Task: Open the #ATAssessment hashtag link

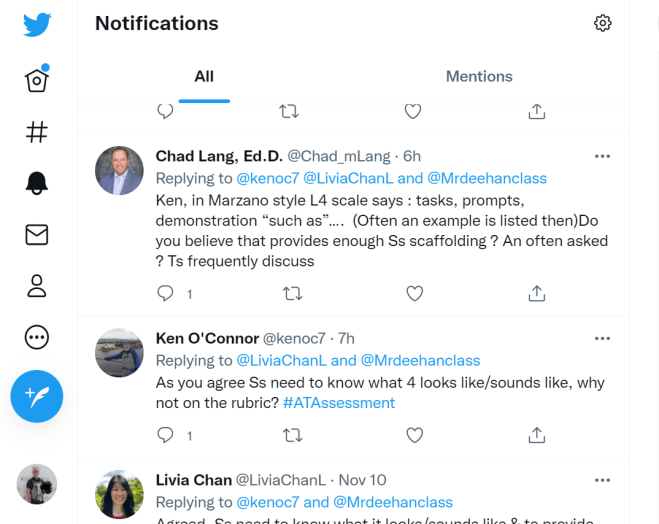Action: 339,403
